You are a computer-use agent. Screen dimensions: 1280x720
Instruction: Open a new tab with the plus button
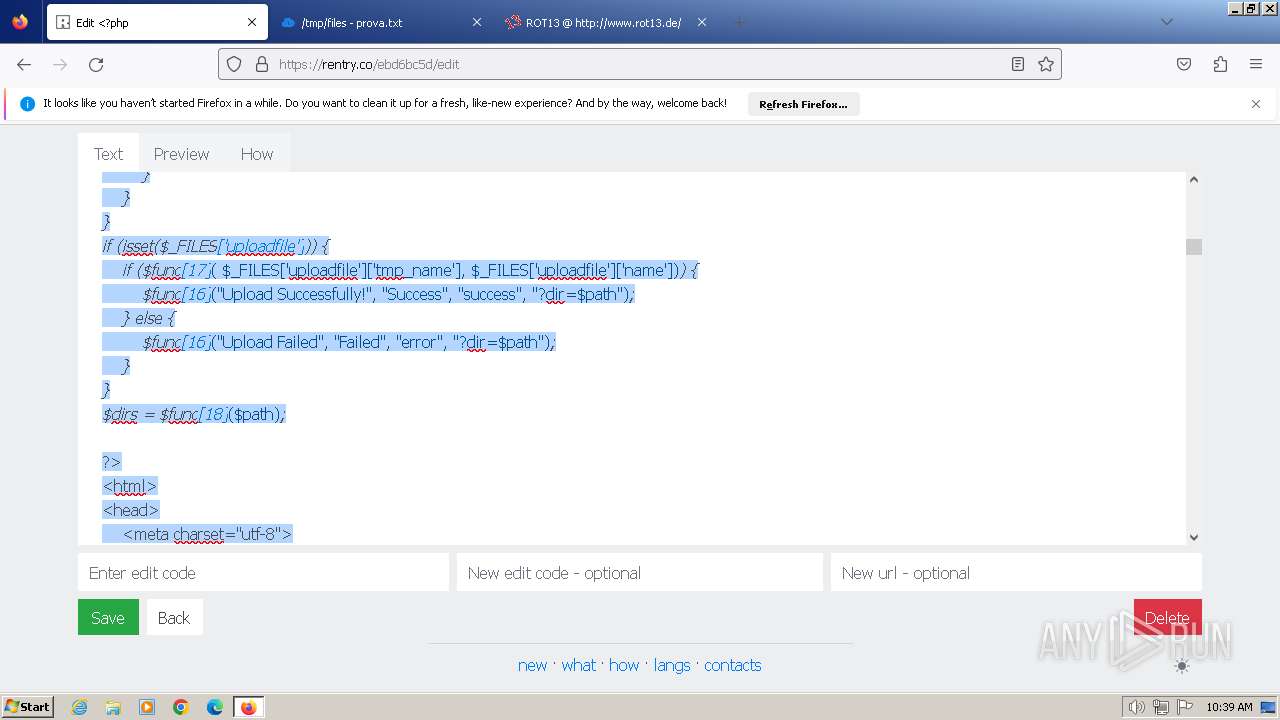(739, 22)
